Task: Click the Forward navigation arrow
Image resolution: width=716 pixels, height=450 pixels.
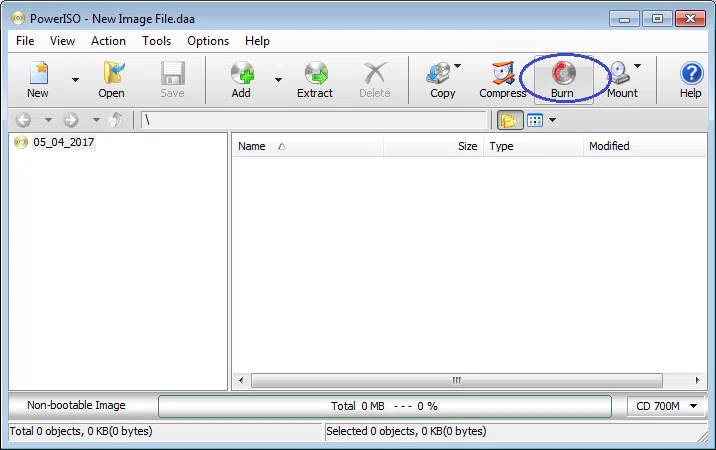Action: pyautogui.click(x=71, y=120)
